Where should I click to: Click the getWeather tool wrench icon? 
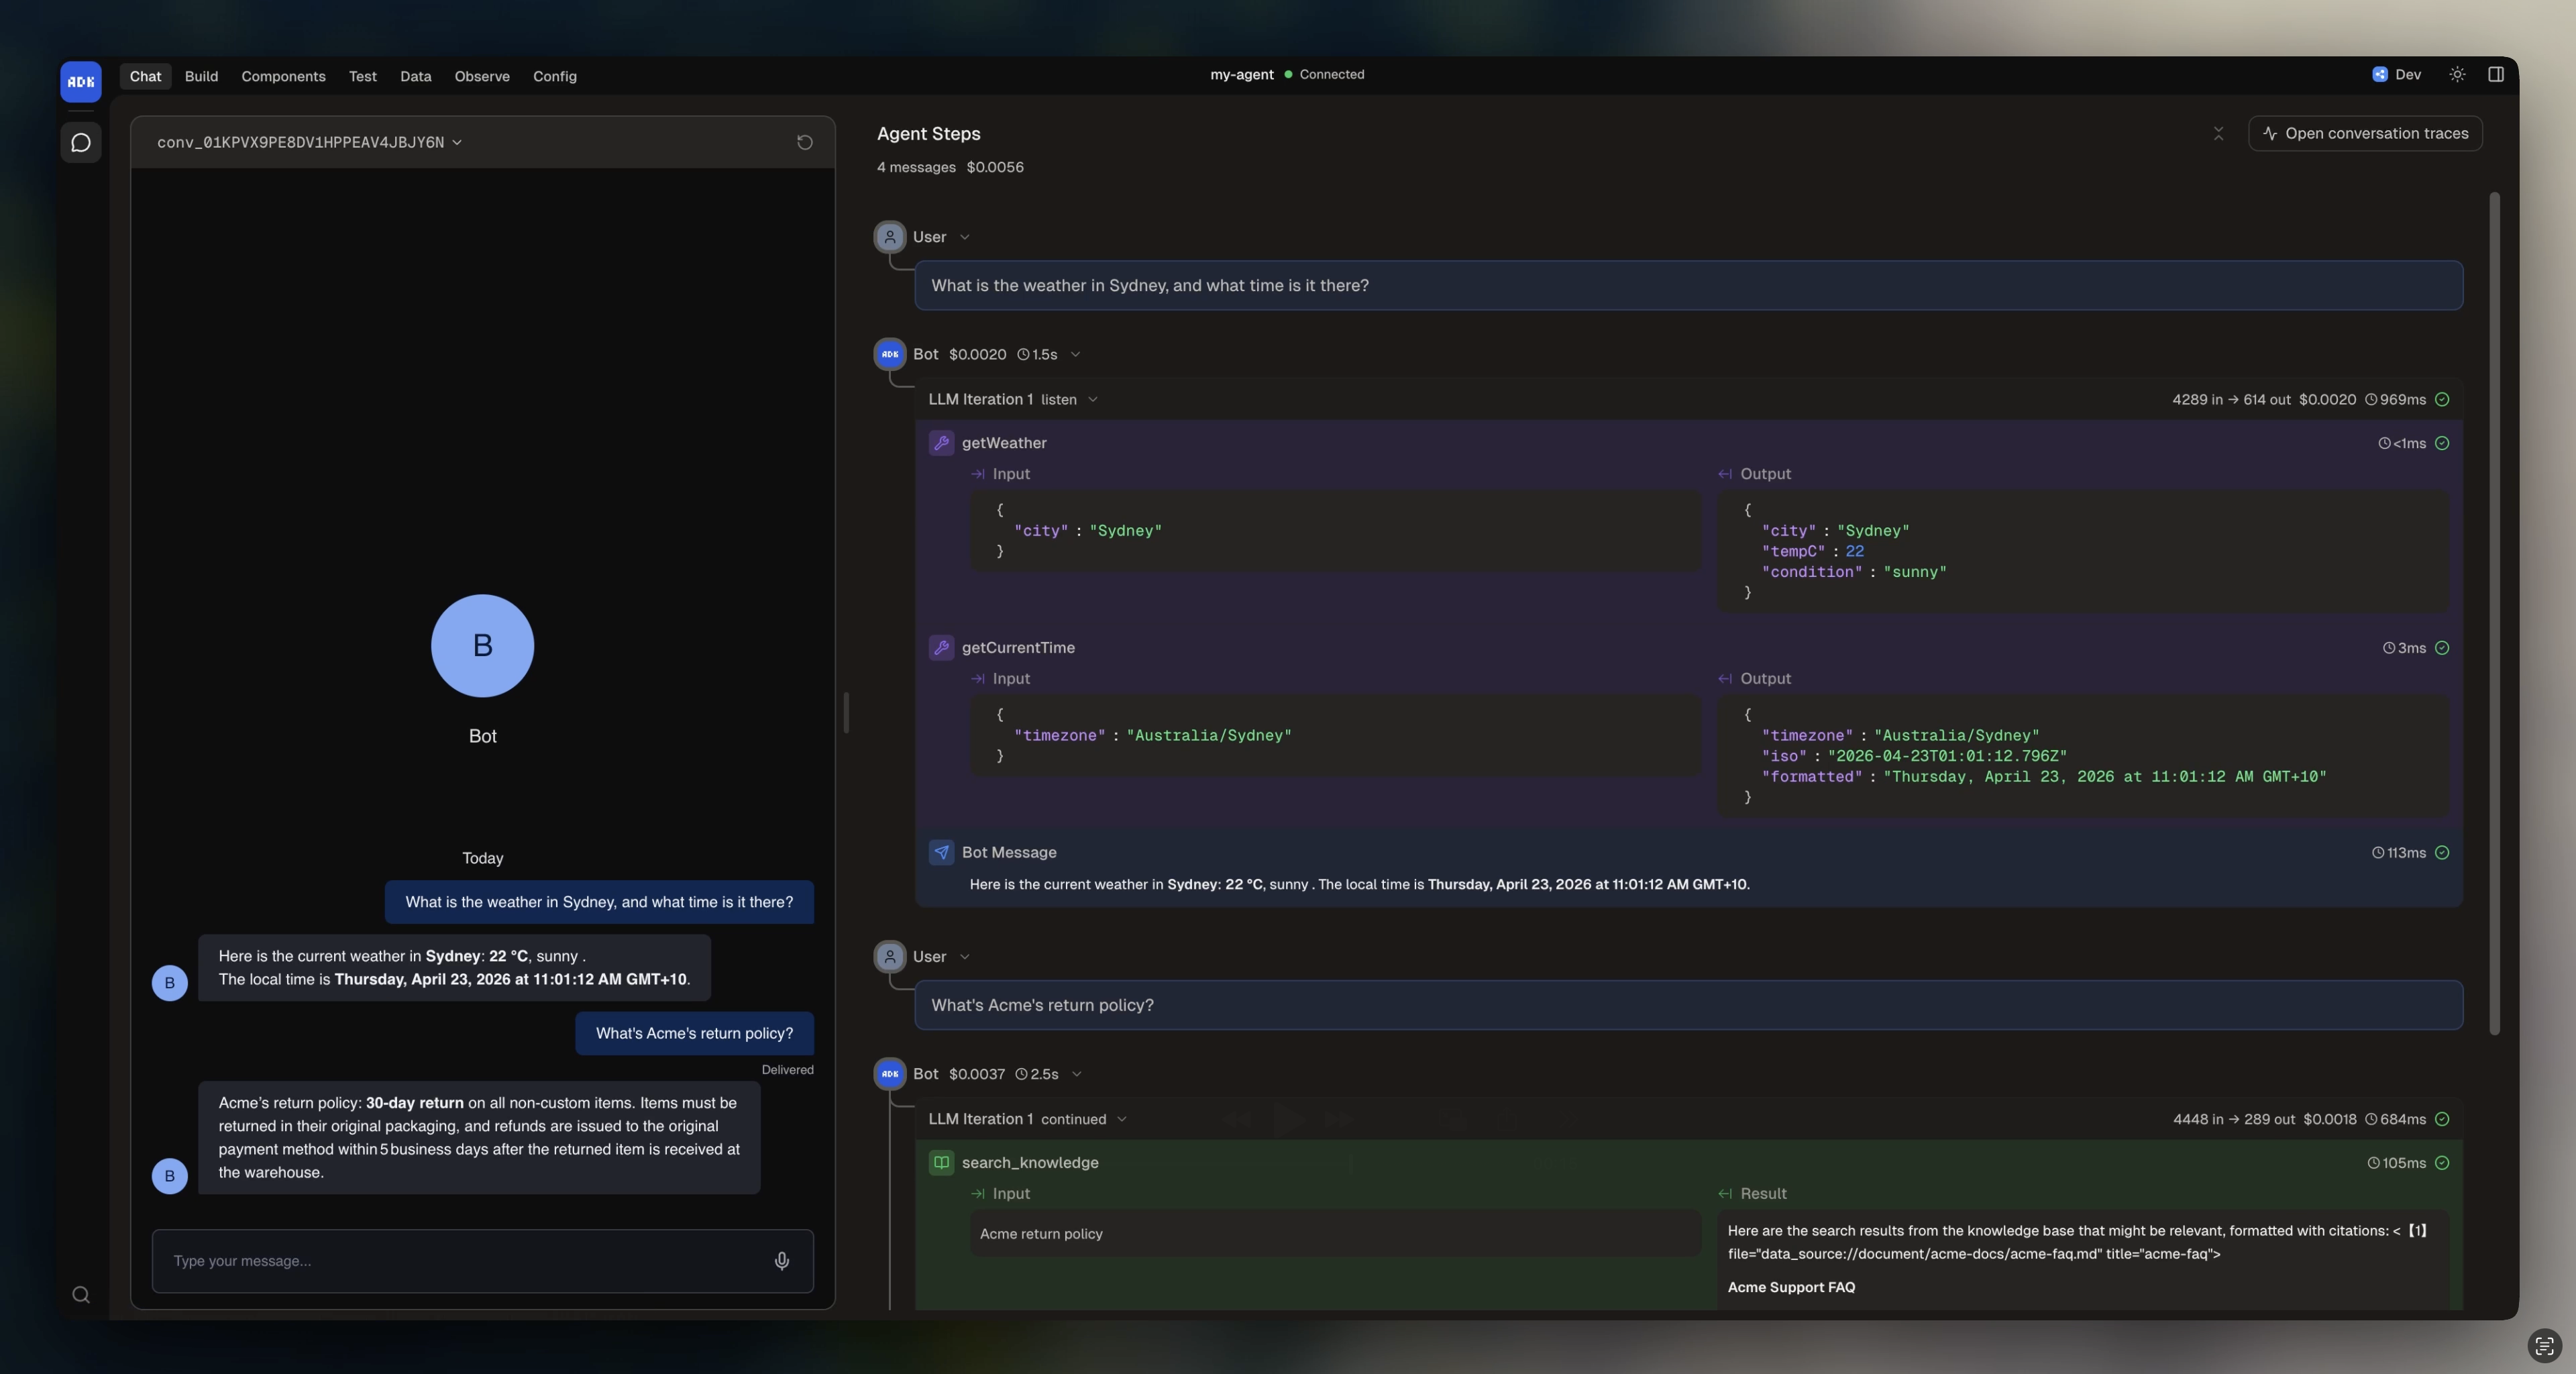[x=941, y=443]
